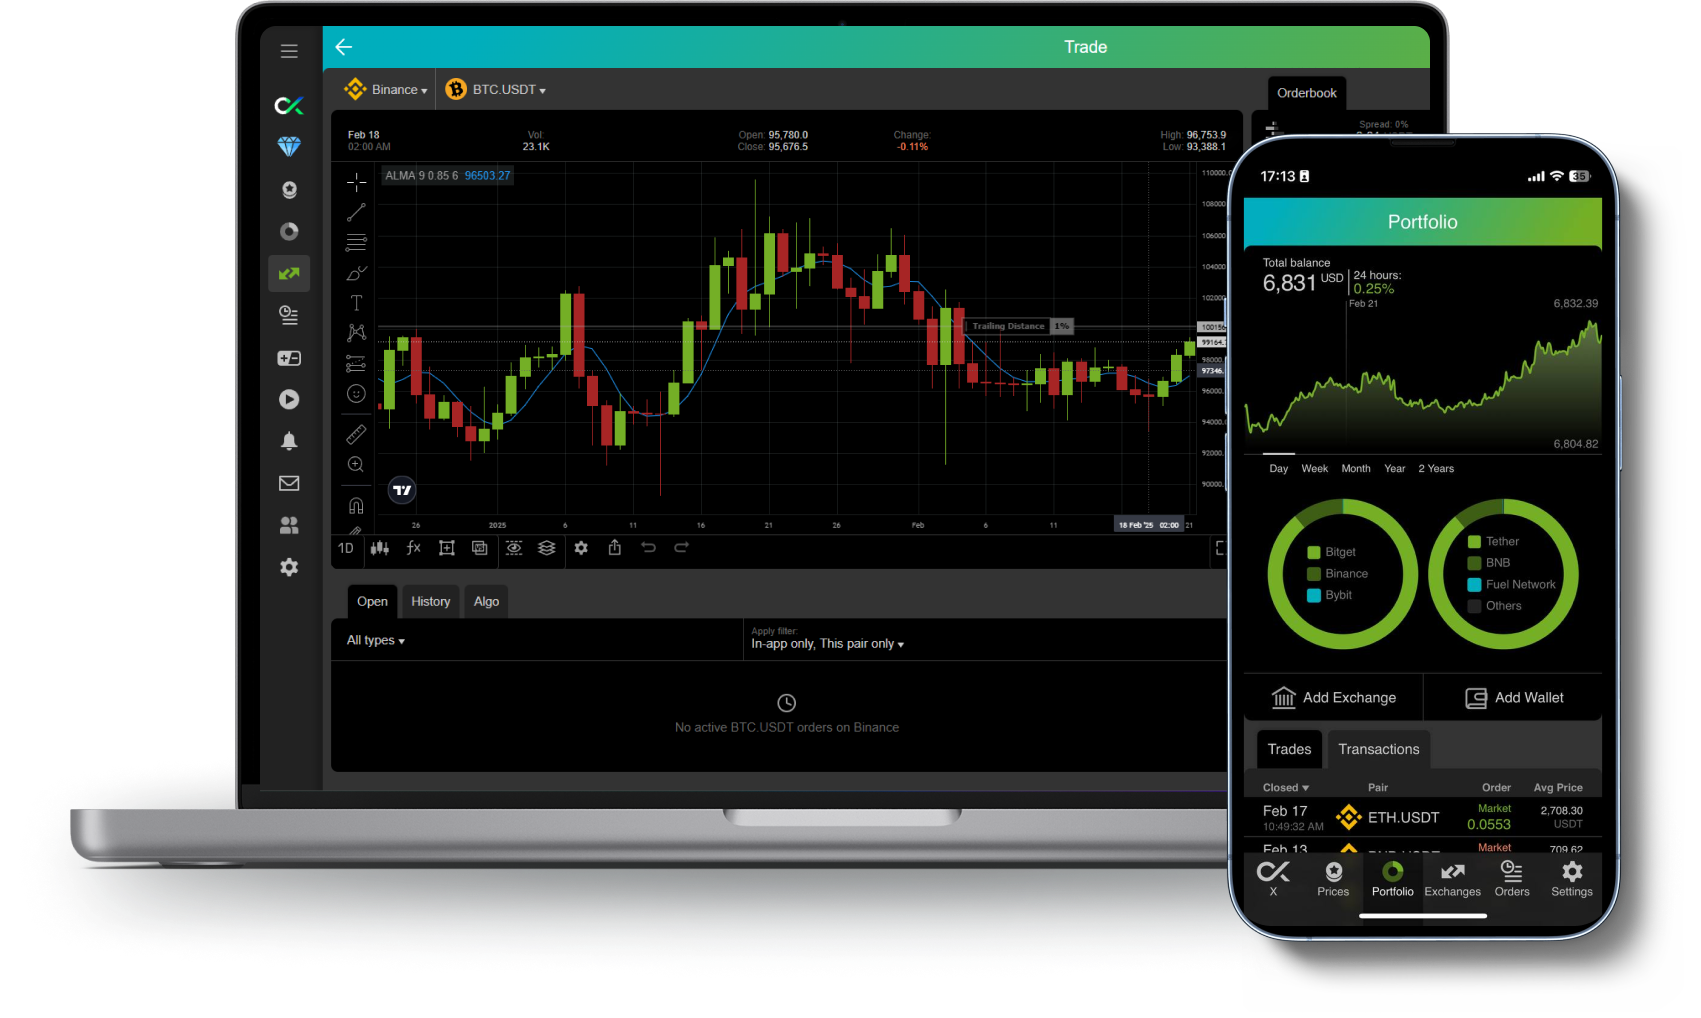Select the brush drawing tool
Screen dimensions: 1701x1018
coord(356,273)
